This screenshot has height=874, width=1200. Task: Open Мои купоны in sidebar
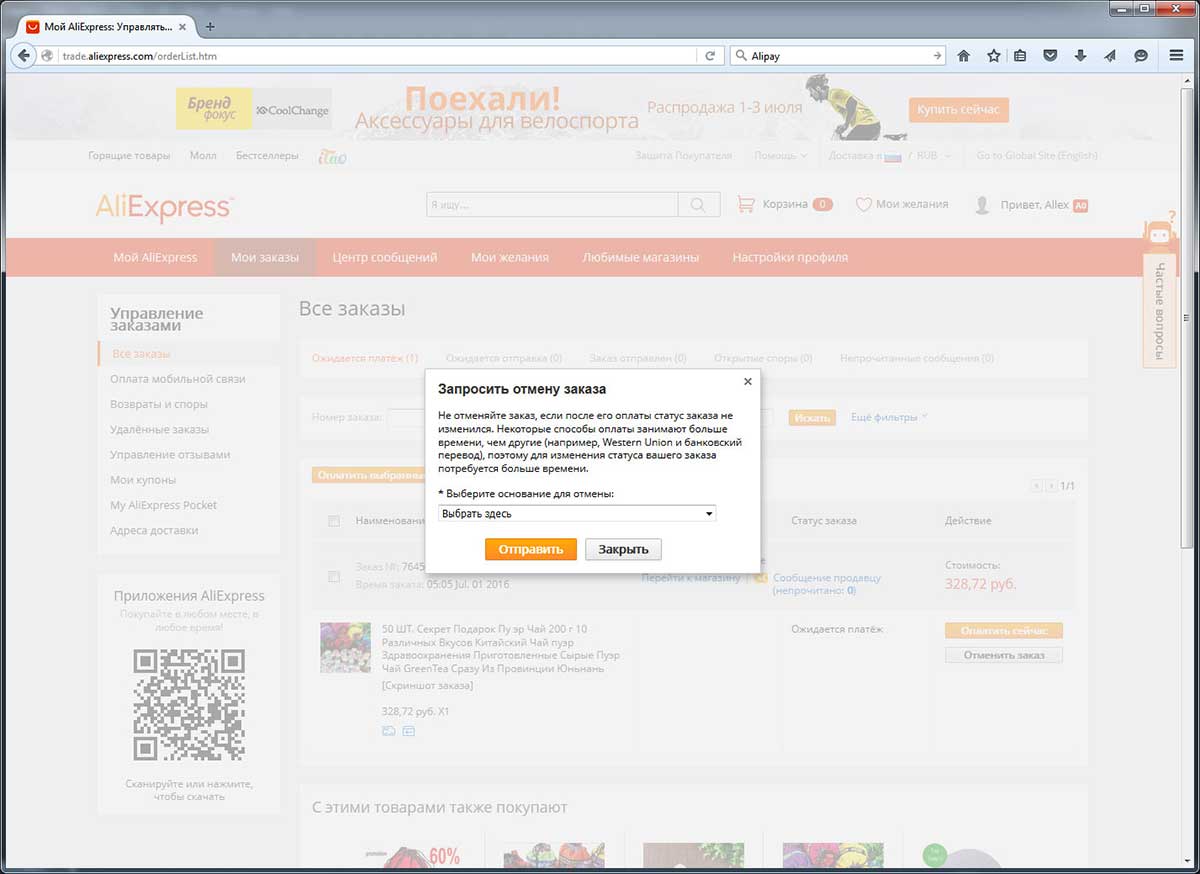point(143,480)
